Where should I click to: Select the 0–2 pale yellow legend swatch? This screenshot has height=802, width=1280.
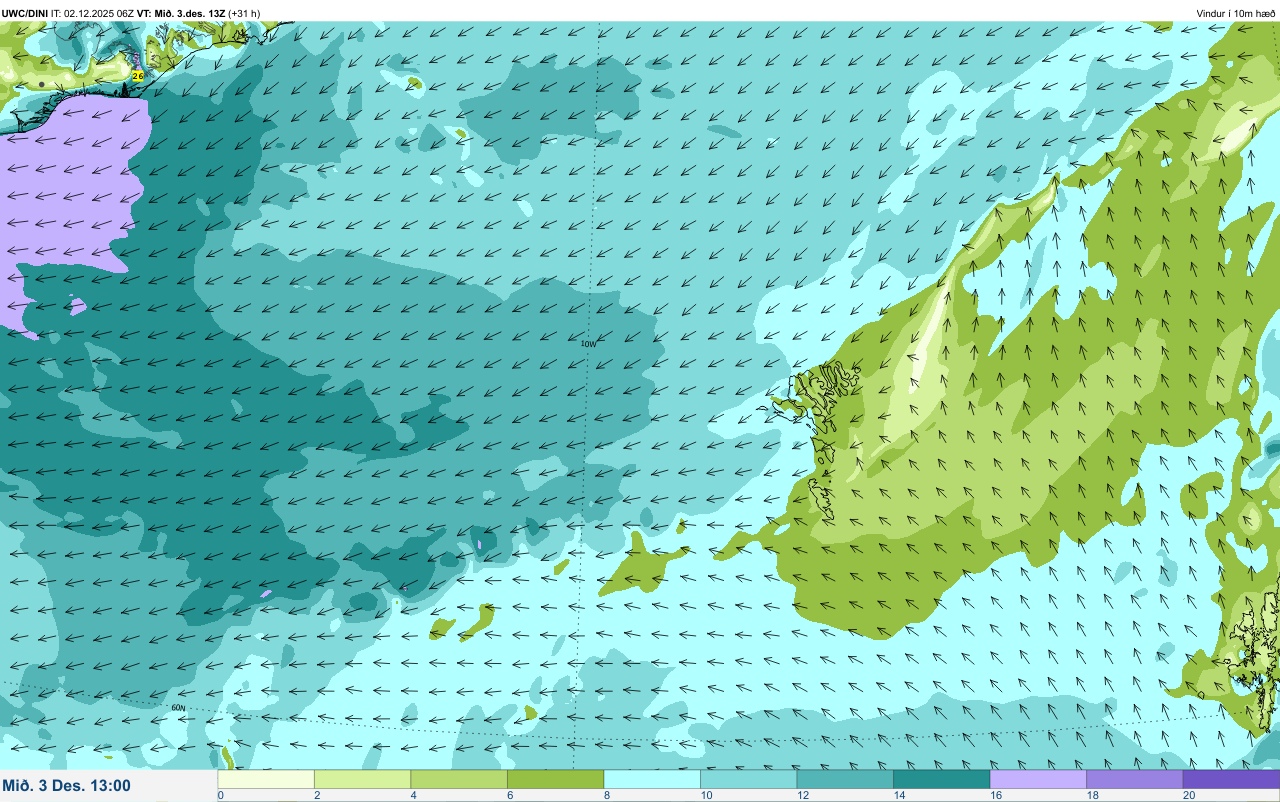pyautogui.click(x=266, y=779)
